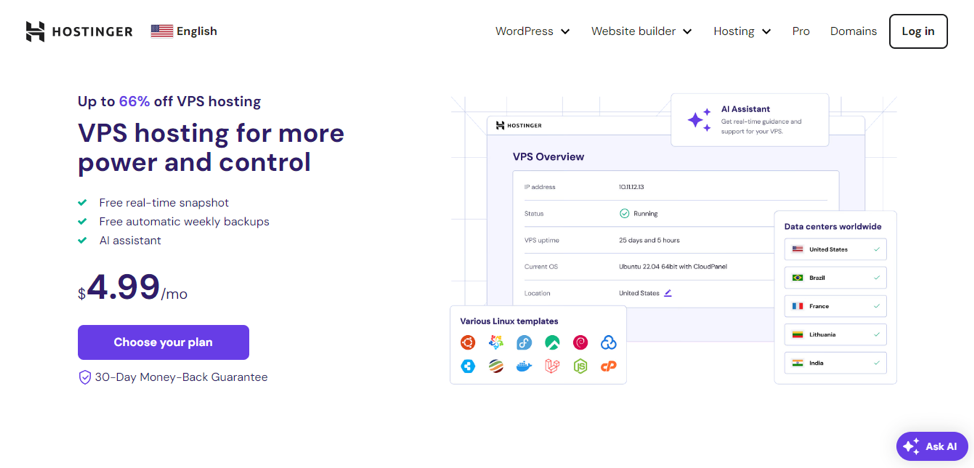Click the edit pencil next to Location
The height and width of the screenshot is (468, 974).
point(668,293)
